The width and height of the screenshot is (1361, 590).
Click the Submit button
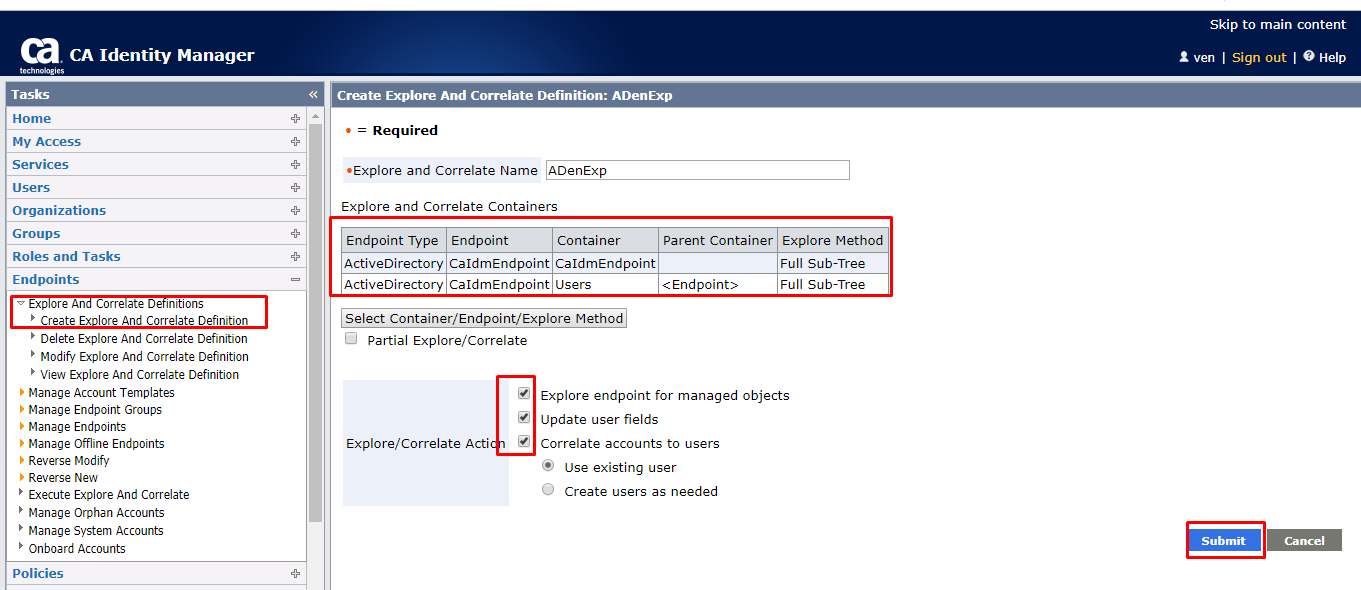[x=1224, y=541]
